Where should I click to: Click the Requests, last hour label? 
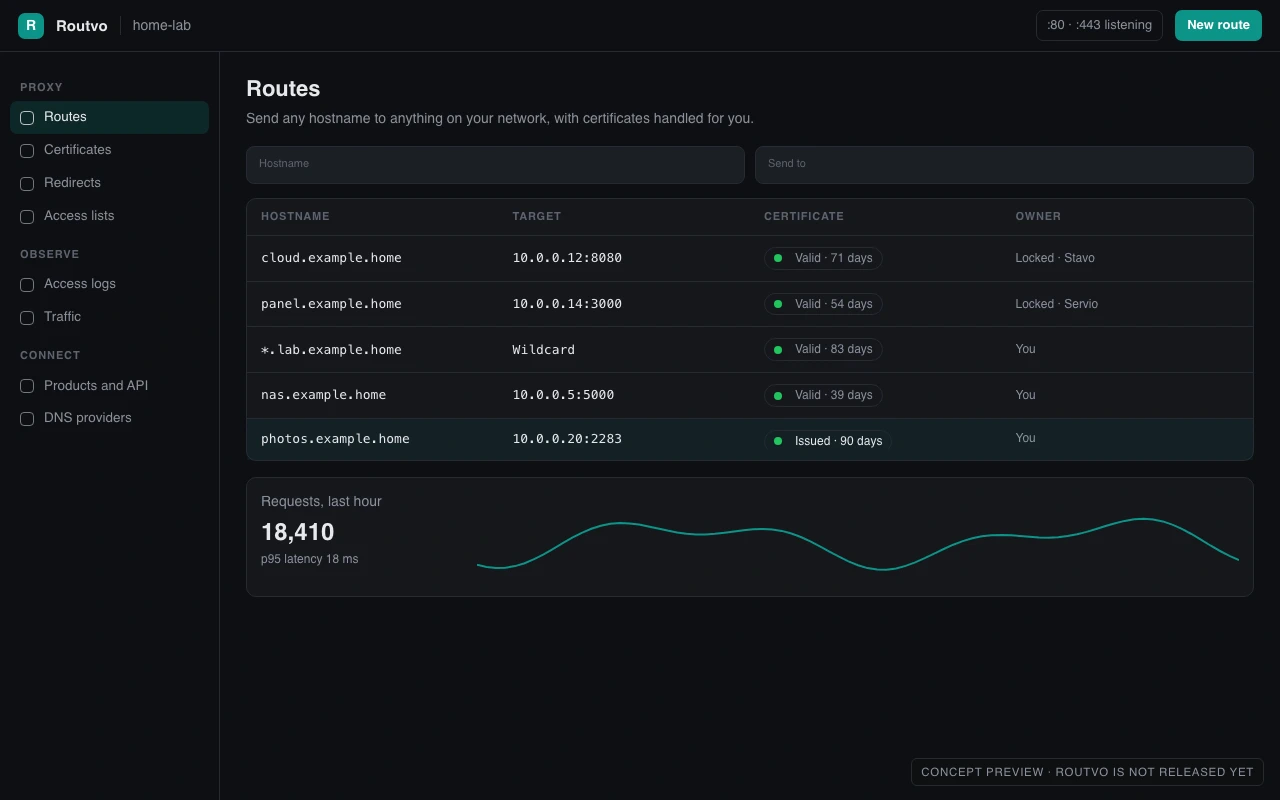[x=321, y=501]
